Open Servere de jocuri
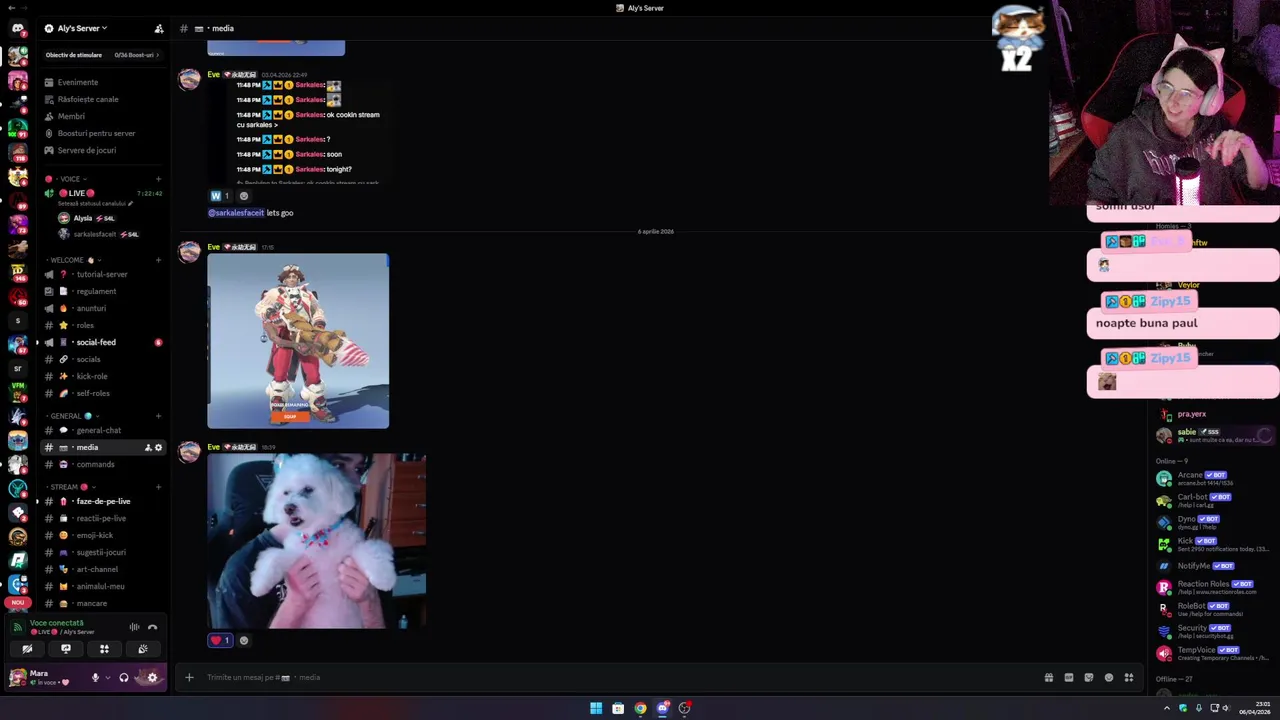Screen dimensions: 1280x720 [87, 150]
